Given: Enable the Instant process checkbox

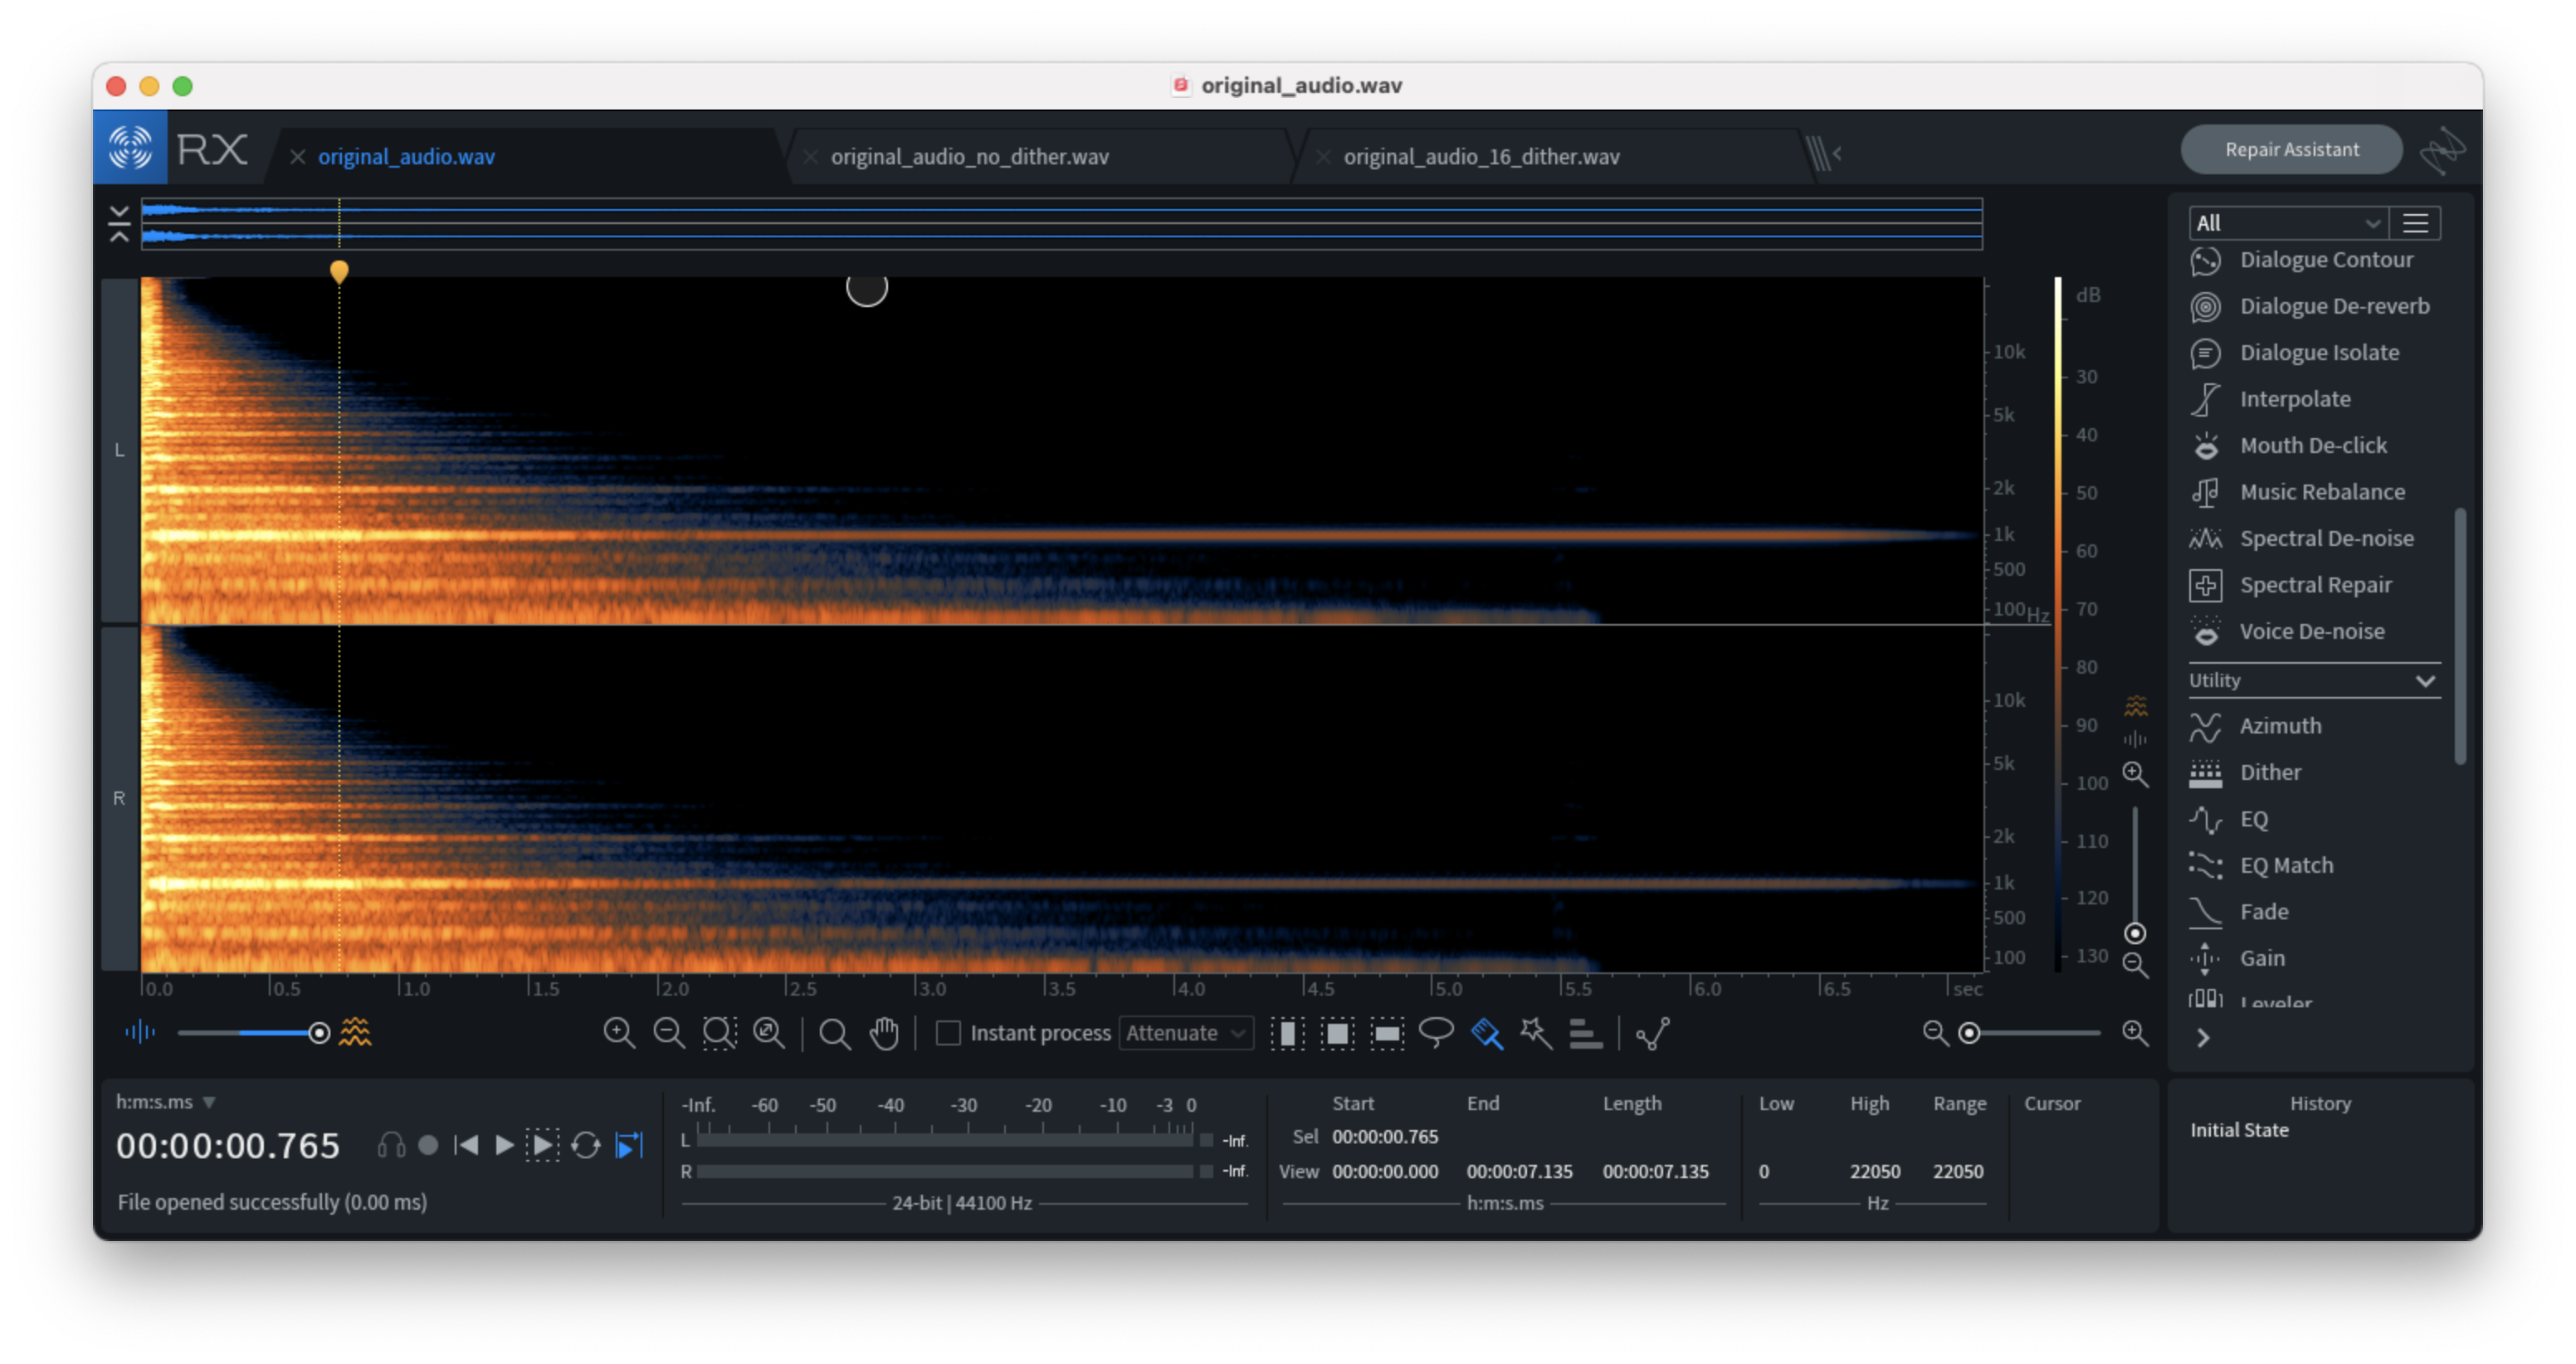Looking at the screenshot, I should coord(948,1033).
